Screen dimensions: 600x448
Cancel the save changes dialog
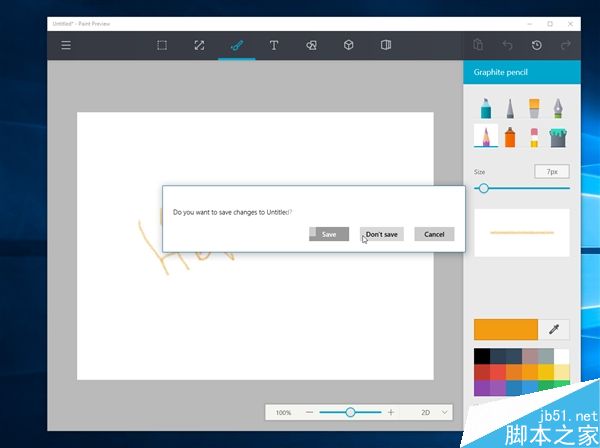click(434, 234)
